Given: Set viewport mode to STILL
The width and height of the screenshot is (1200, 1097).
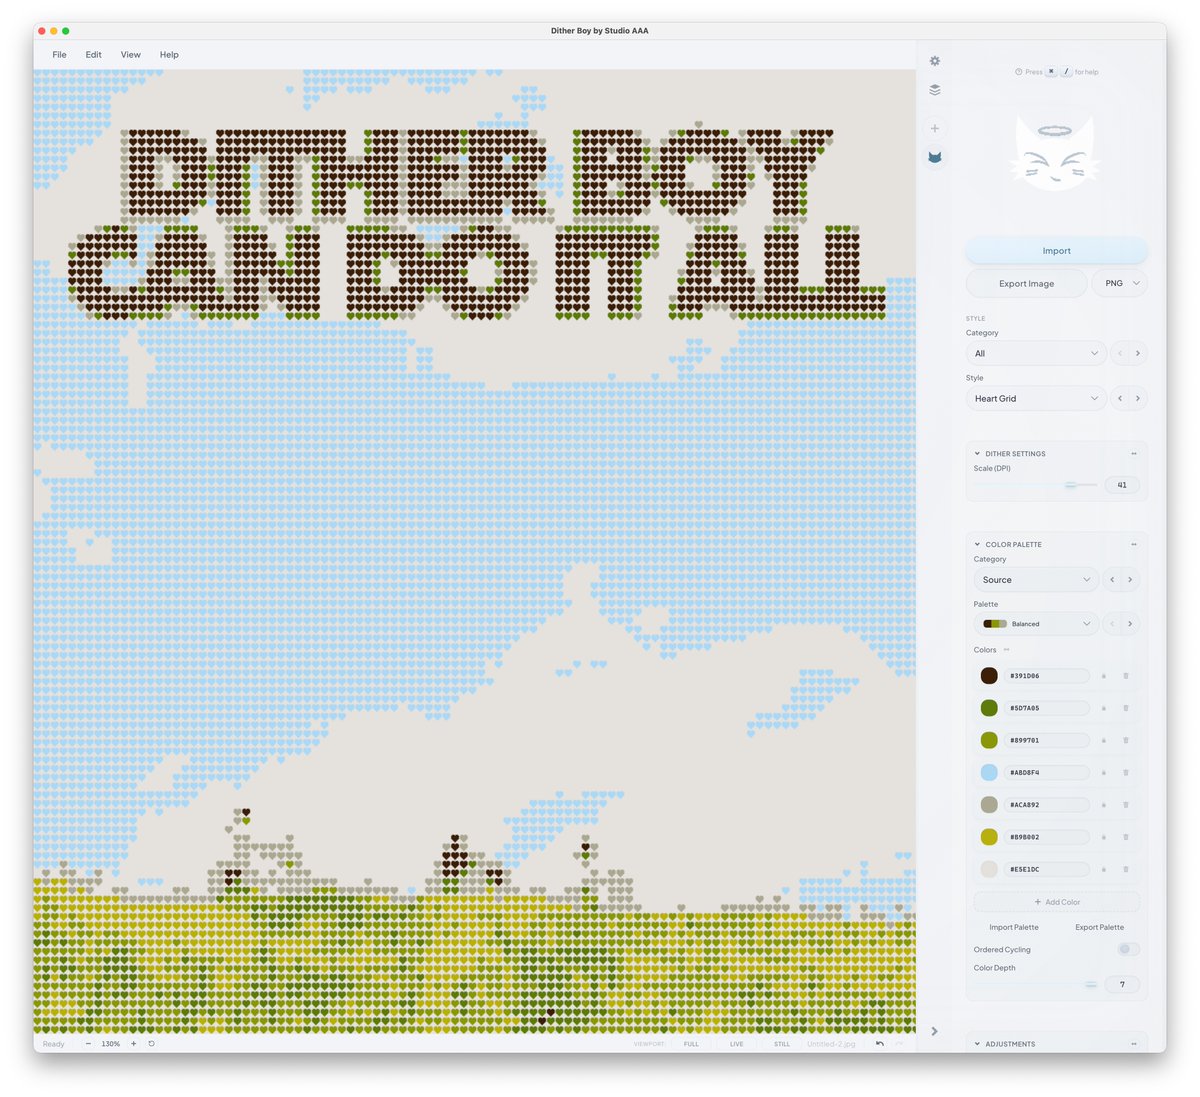Looking at the screenshot, I should click(782, 1044).
